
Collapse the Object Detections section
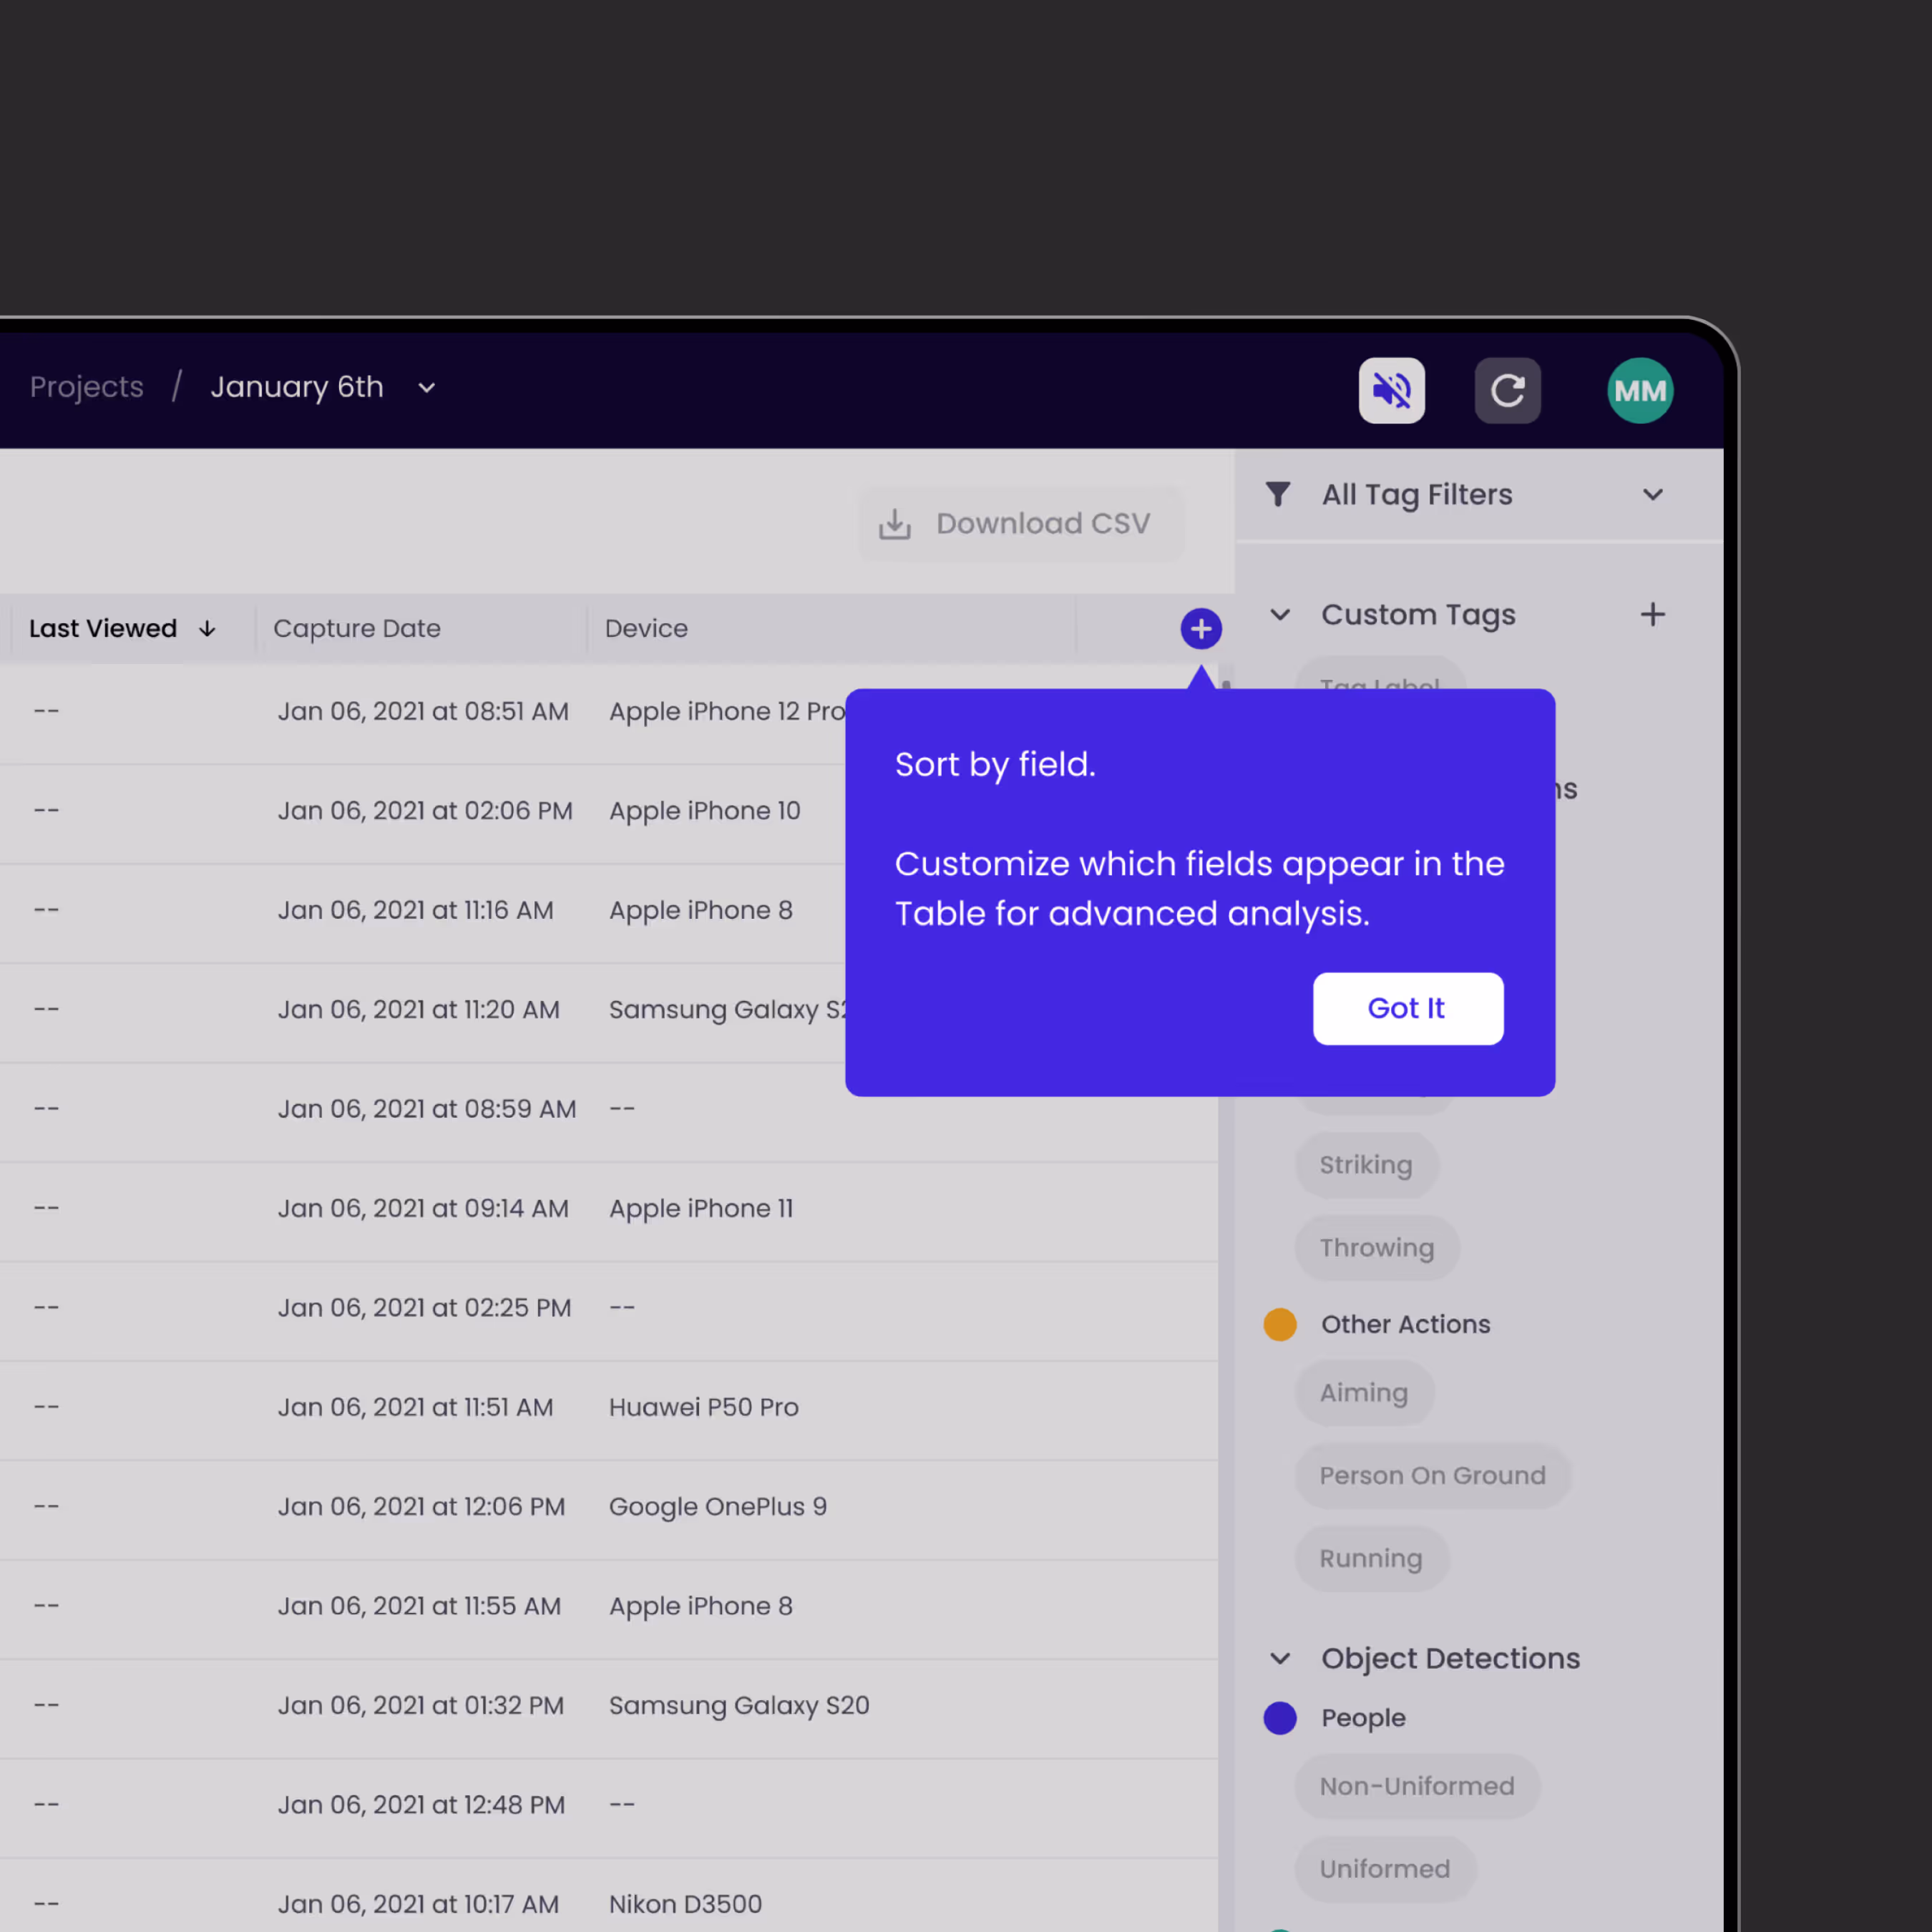click(1280, 1658)
